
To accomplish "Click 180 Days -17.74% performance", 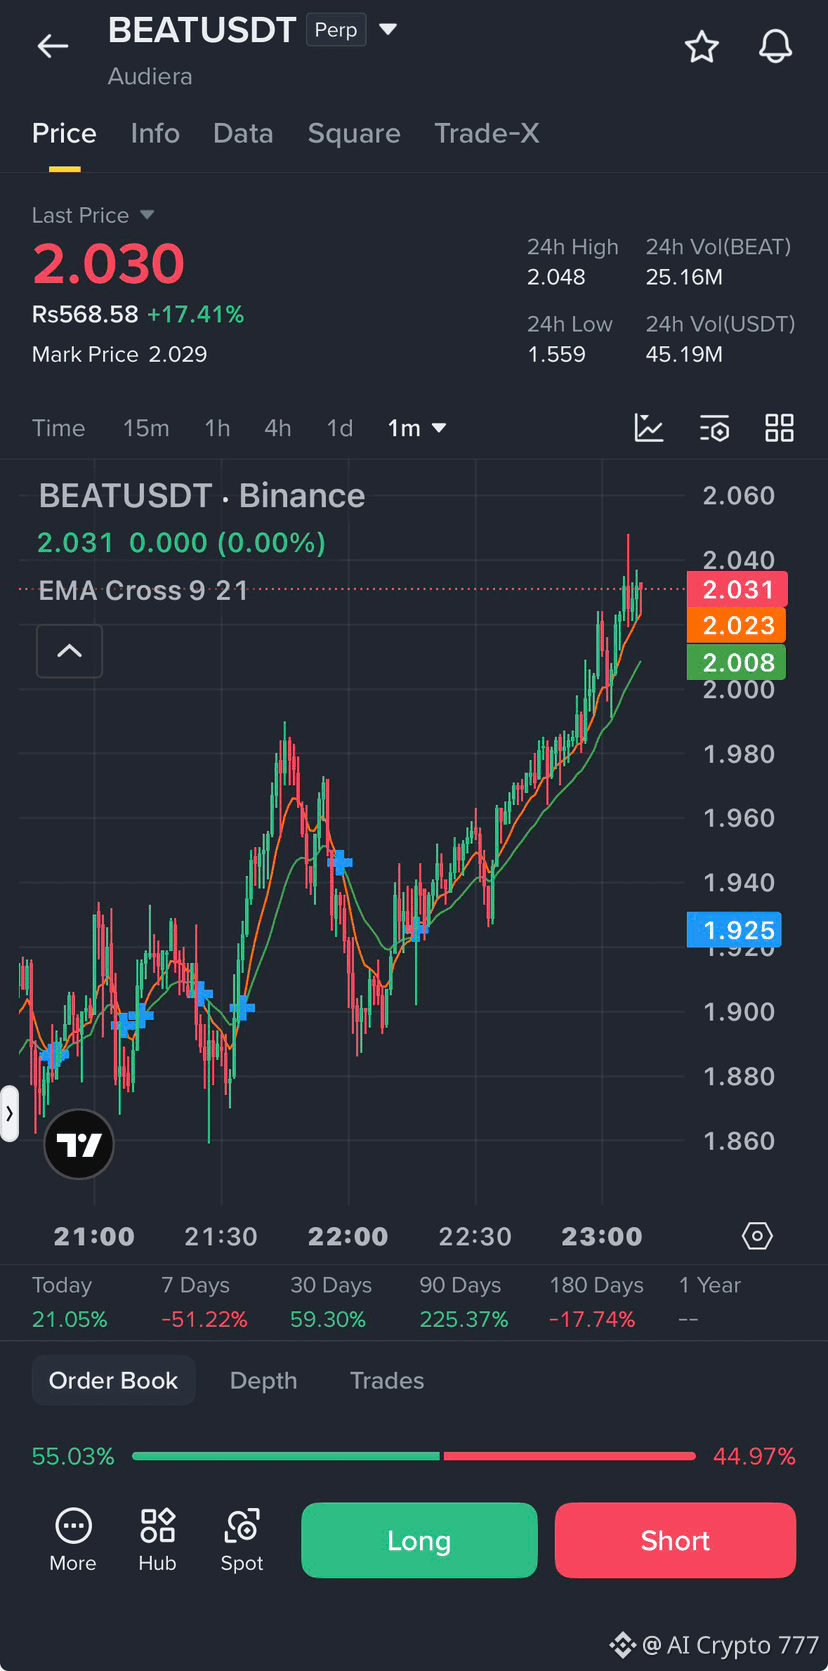I will (596, 1302).
